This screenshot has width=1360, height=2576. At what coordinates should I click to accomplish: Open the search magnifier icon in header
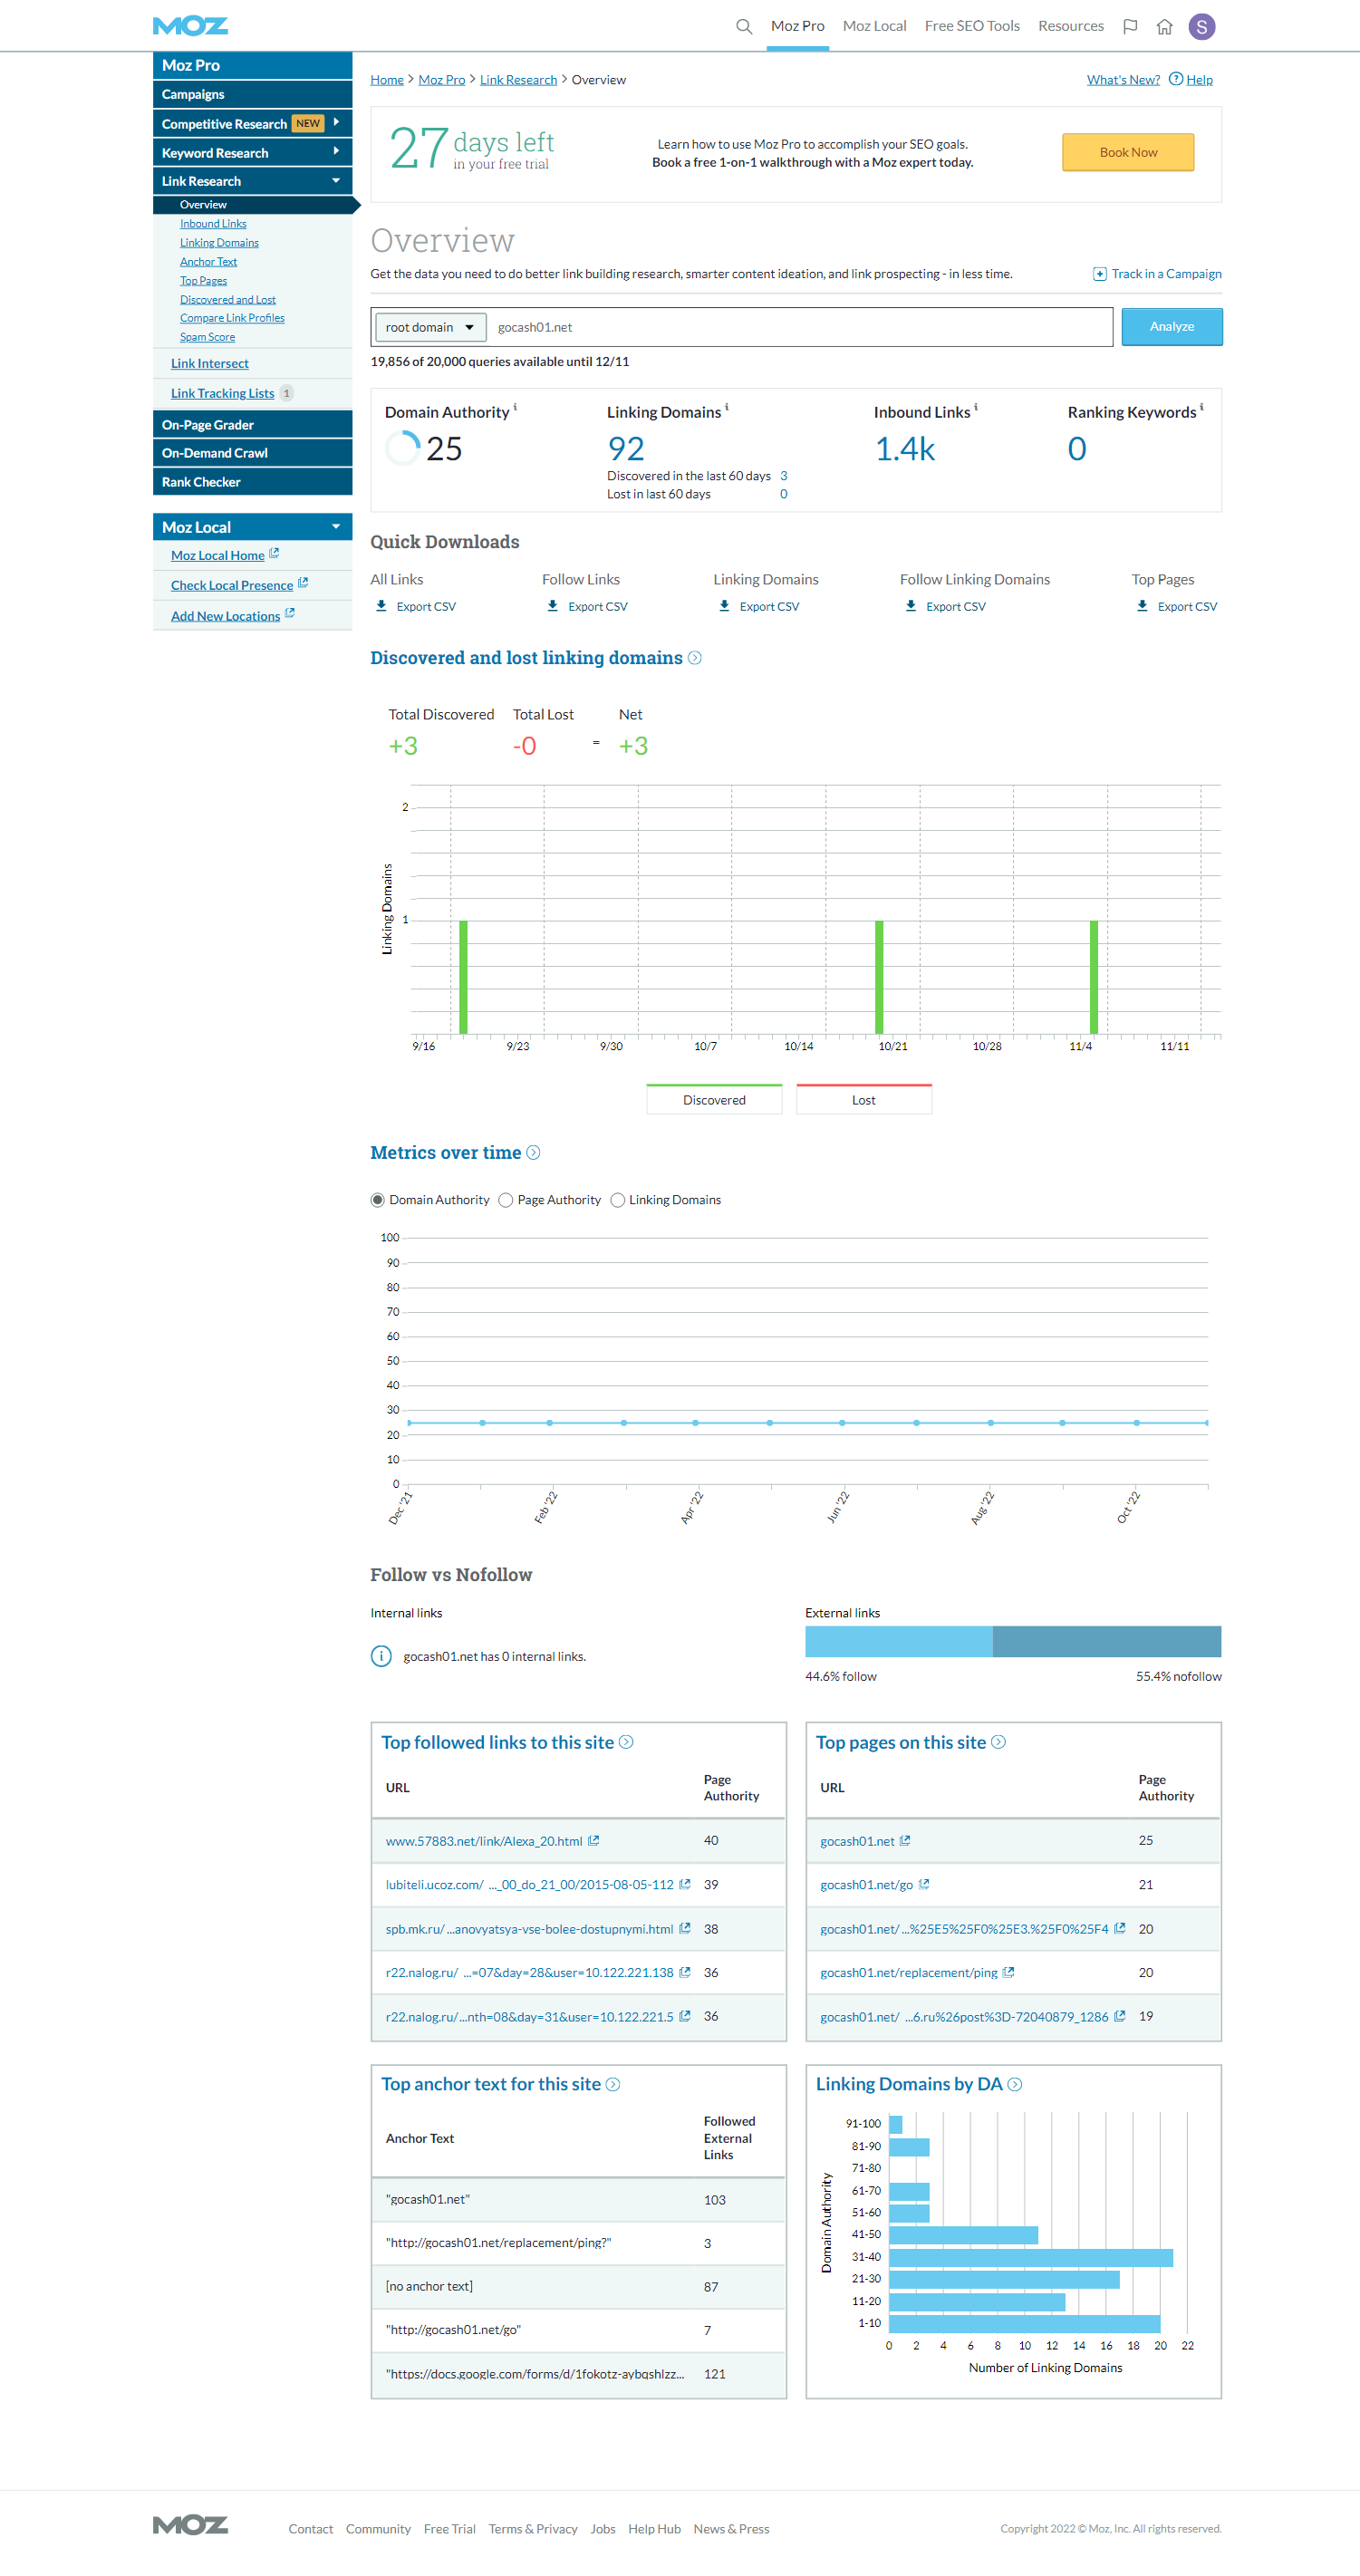(744, 27)
